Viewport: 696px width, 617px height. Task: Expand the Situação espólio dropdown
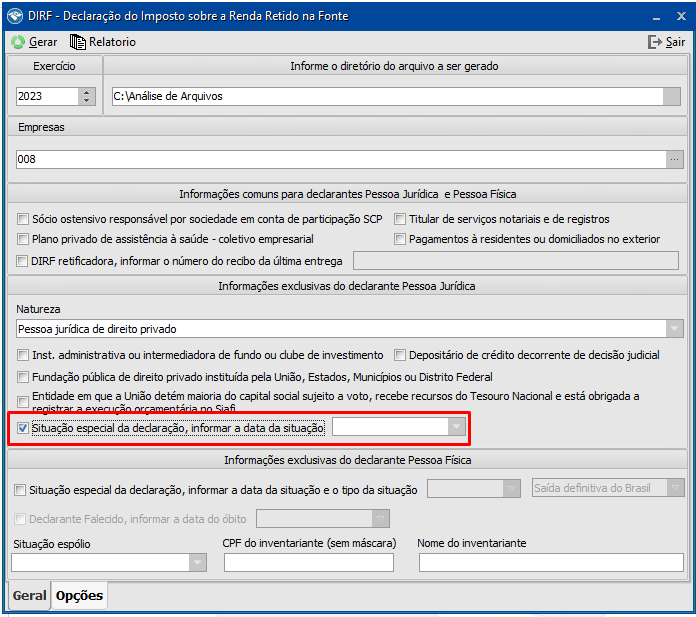(198, 562)
